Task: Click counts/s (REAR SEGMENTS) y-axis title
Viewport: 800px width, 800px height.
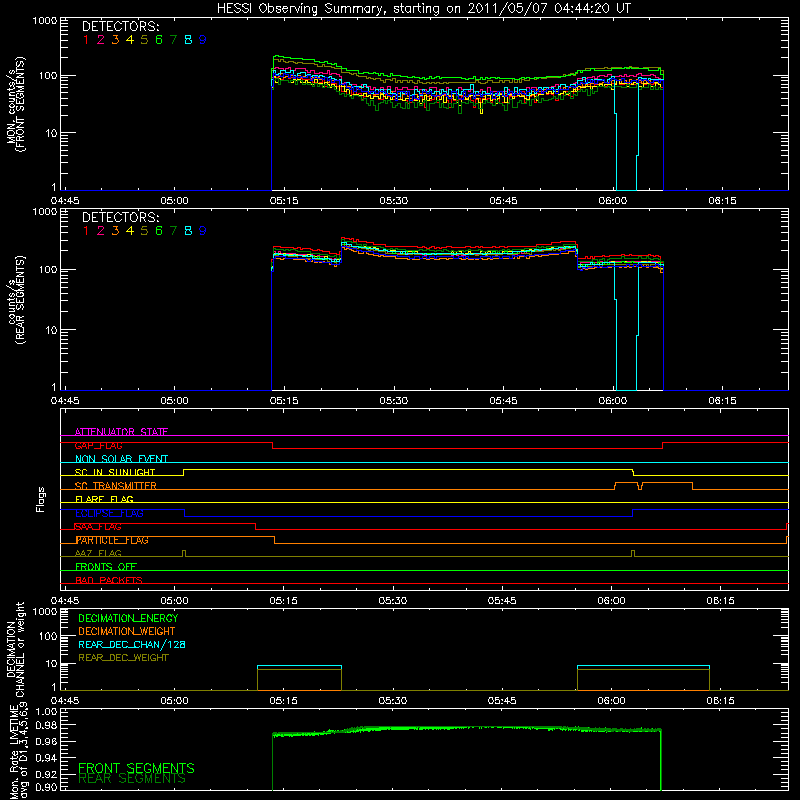Action: coord(15,300)
